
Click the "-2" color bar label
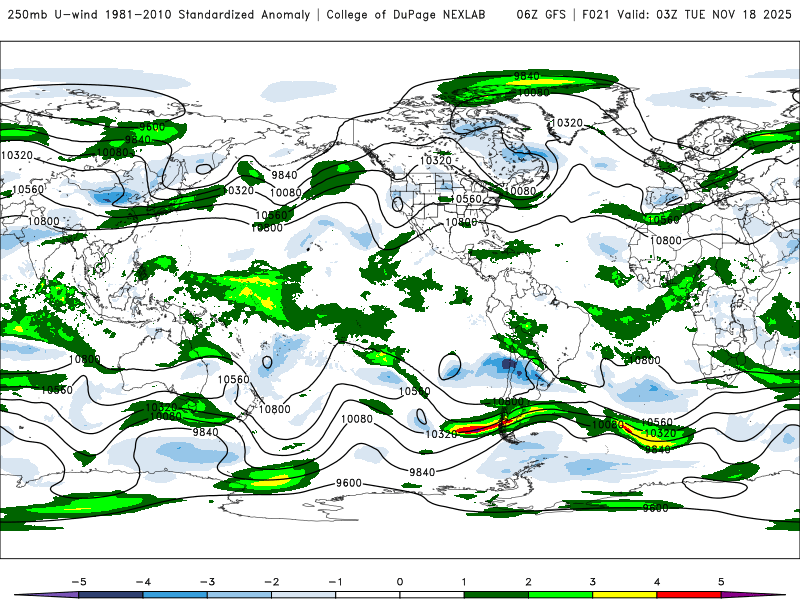pyautogui.click(x=271, y=582)
